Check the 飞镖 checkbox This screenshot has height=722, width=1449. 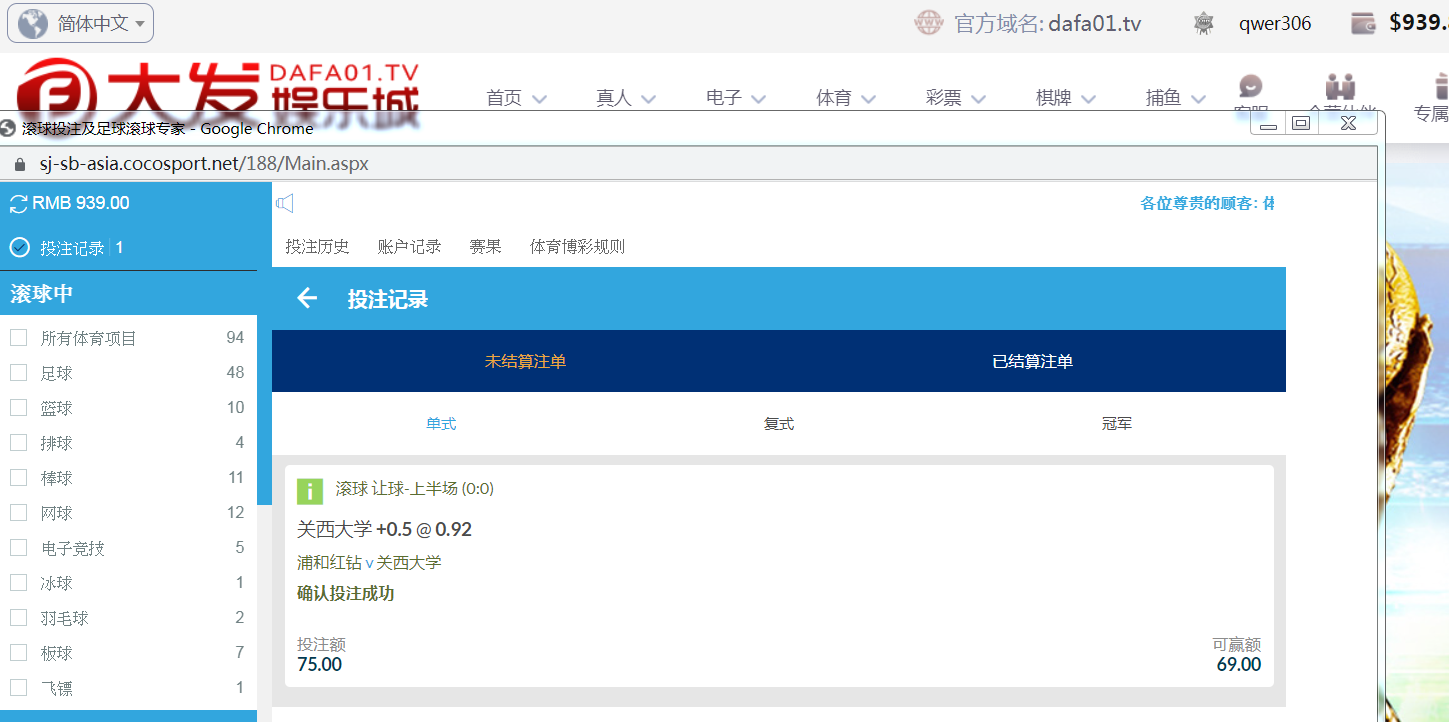pos(18,688)
